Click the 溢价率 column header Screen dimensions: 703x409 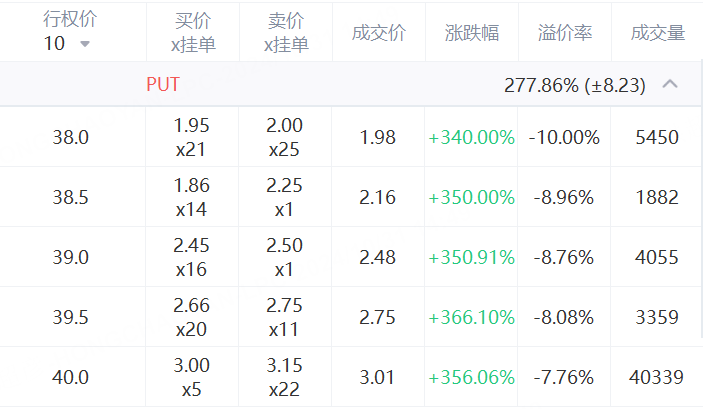pyautogui.click(x=564, y=33)
